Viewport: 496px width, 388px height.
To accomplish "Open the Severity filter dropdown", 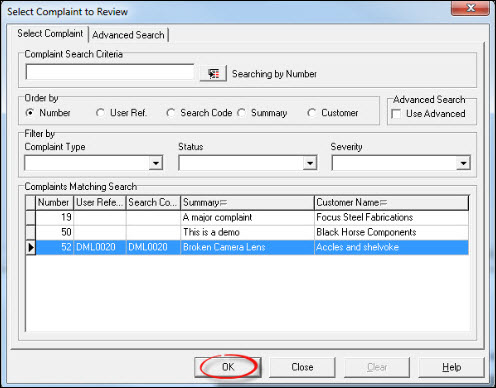I will coord(463,163).
